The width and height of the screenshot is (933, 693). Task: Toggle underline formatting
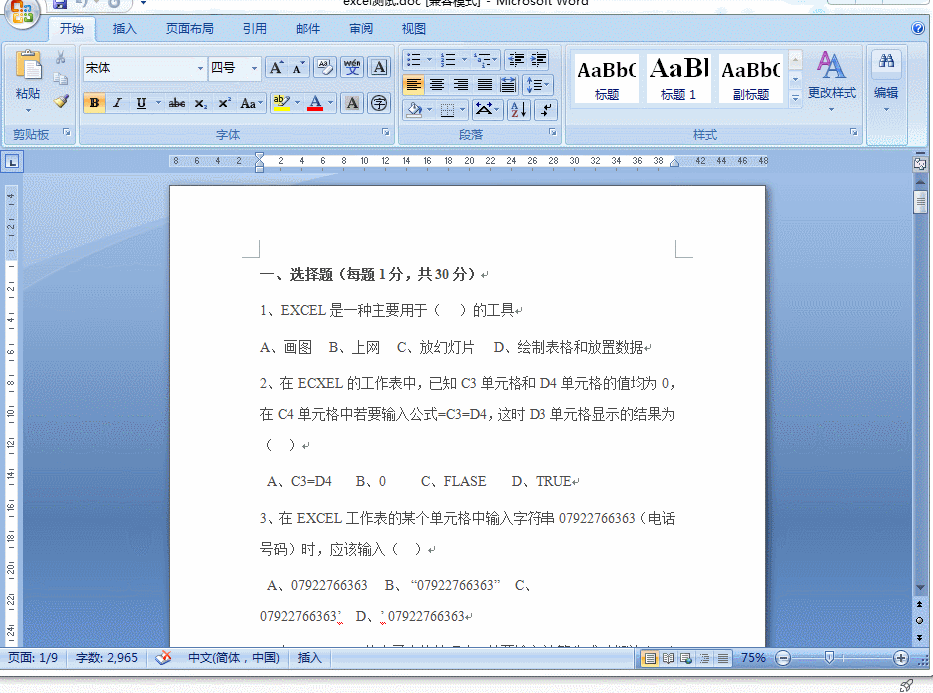[x=141, y=103]
